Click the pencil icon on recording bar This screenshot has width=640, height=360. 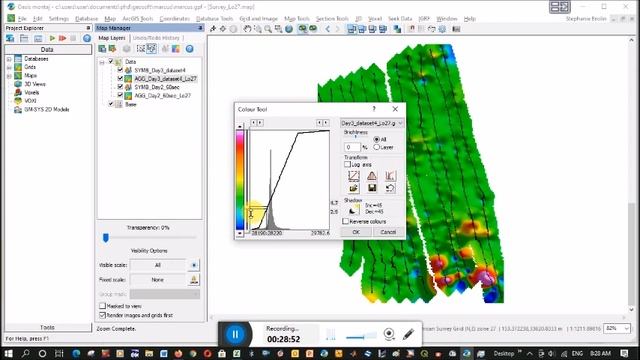(408, 334)
